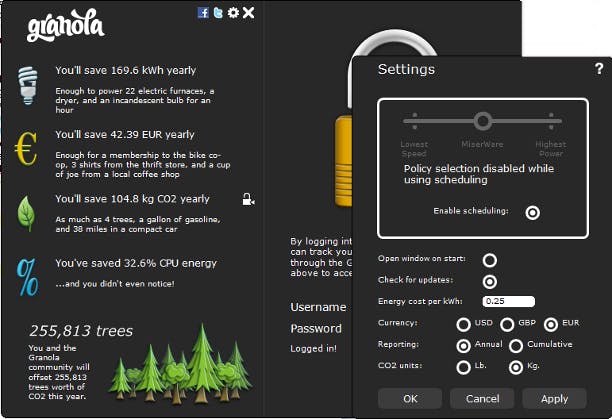Click 'You'll save 42.39 EUR yearly' heading
The image size is (612, 419).
125,135
